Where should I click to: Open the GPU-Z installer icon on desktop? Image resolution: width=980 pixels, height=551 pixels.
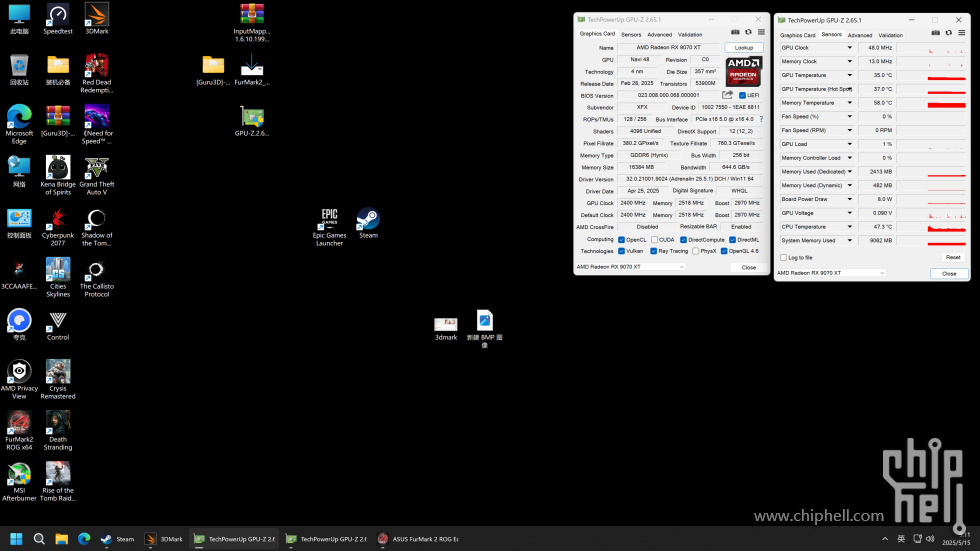[x=252, y=121]
